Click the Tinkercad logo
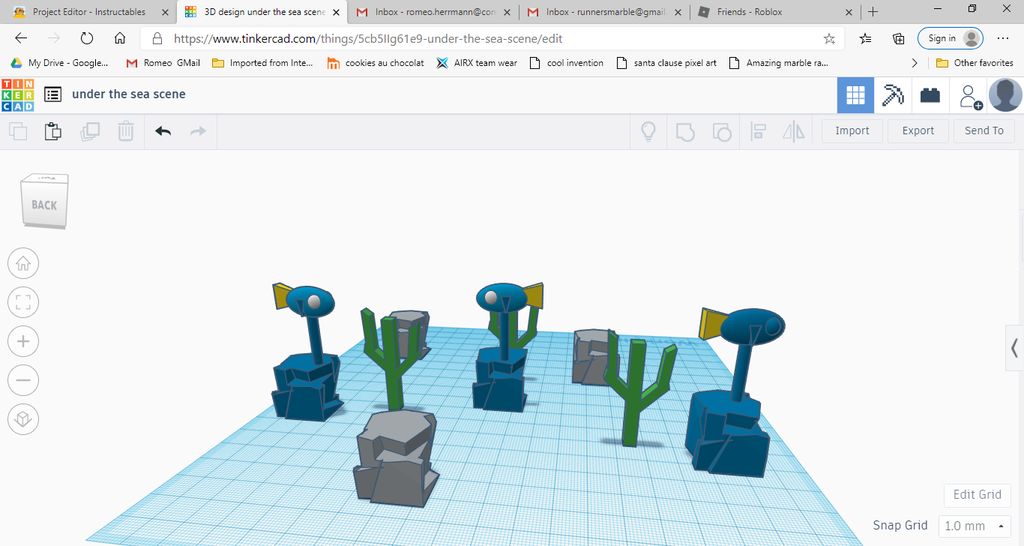The height and width of the screenshot is (546, 1024). click(x=18, y=94)
